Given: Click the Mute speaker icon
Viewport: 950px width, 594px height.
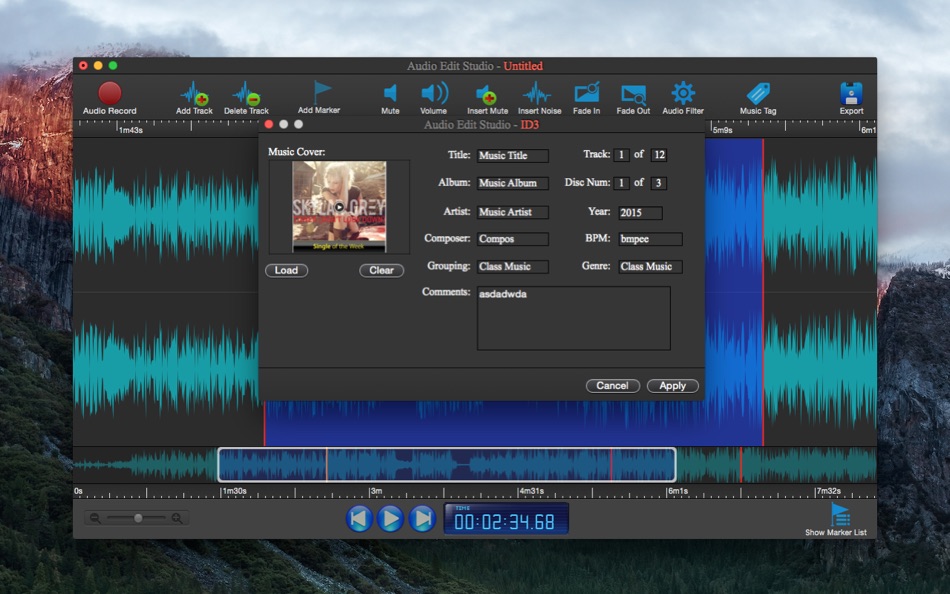Looking at the screenshot, I should pos(390,93).
